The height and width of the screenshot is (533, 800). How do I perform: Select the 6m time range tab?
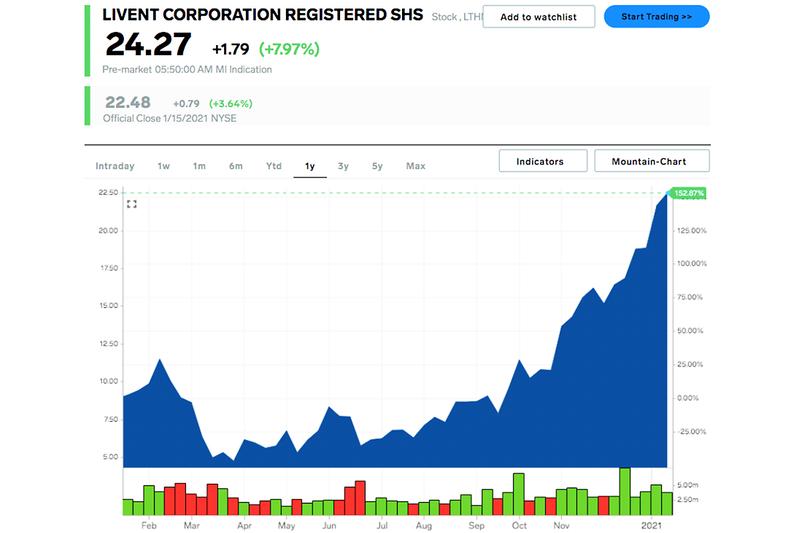(x=236, y=166)
